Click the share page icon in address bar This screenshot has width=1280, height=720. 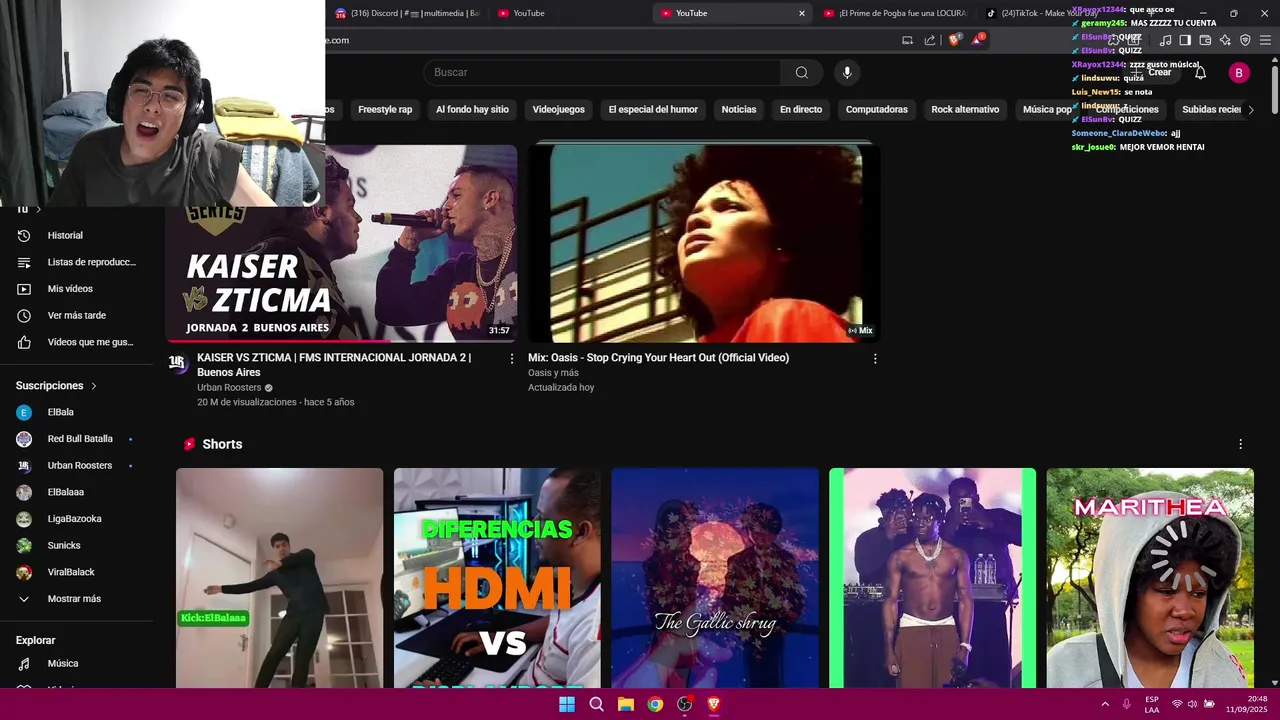pos(930,40)
